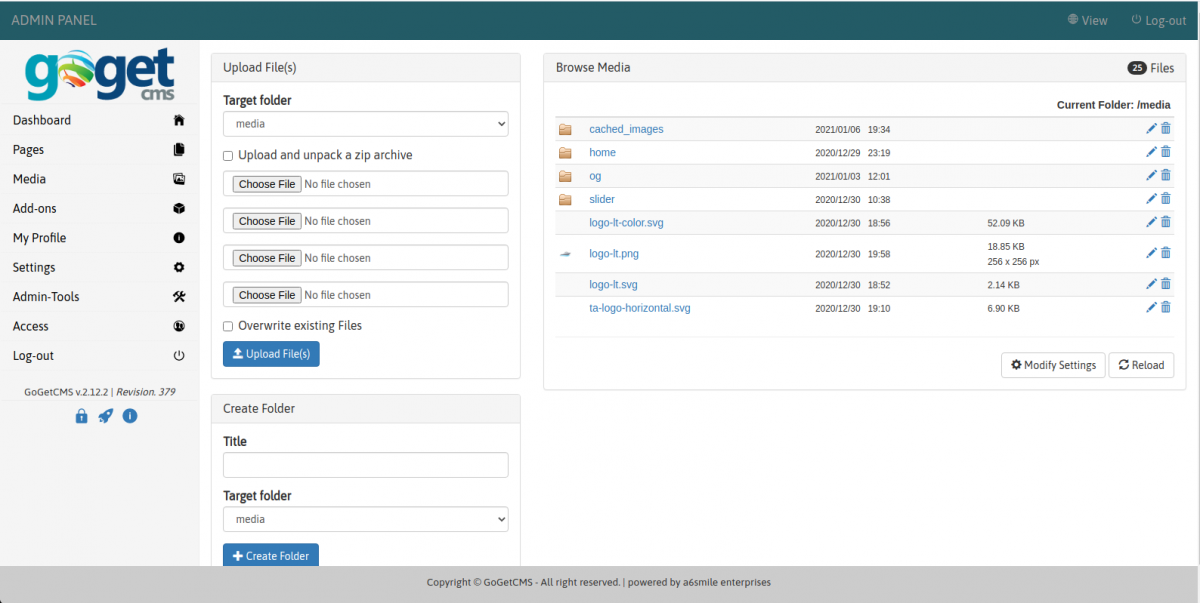The height and width of the screenshot is (603, 1200).
Task: Open the logo-lt-color.svg file link
Action: pos(626,223)
